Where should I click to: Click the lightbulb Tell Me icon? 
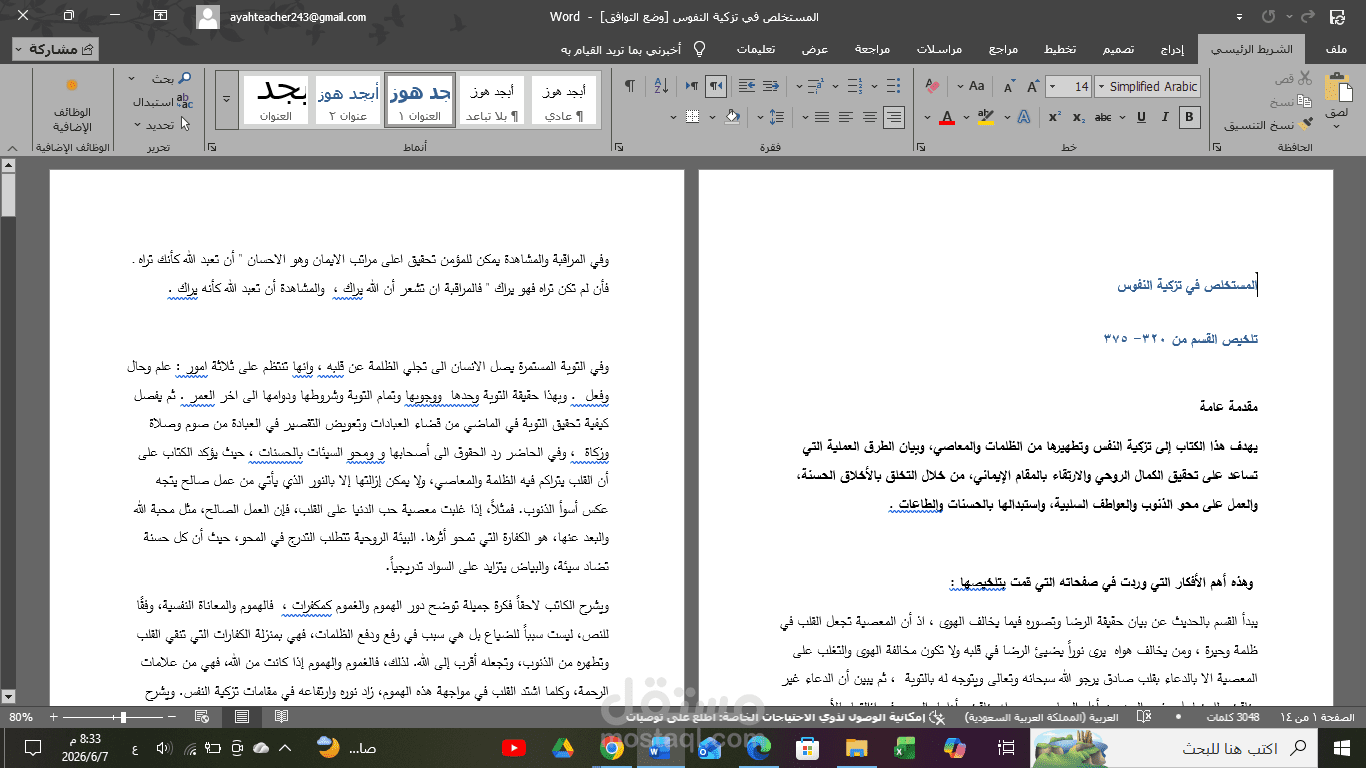[700, 47]
